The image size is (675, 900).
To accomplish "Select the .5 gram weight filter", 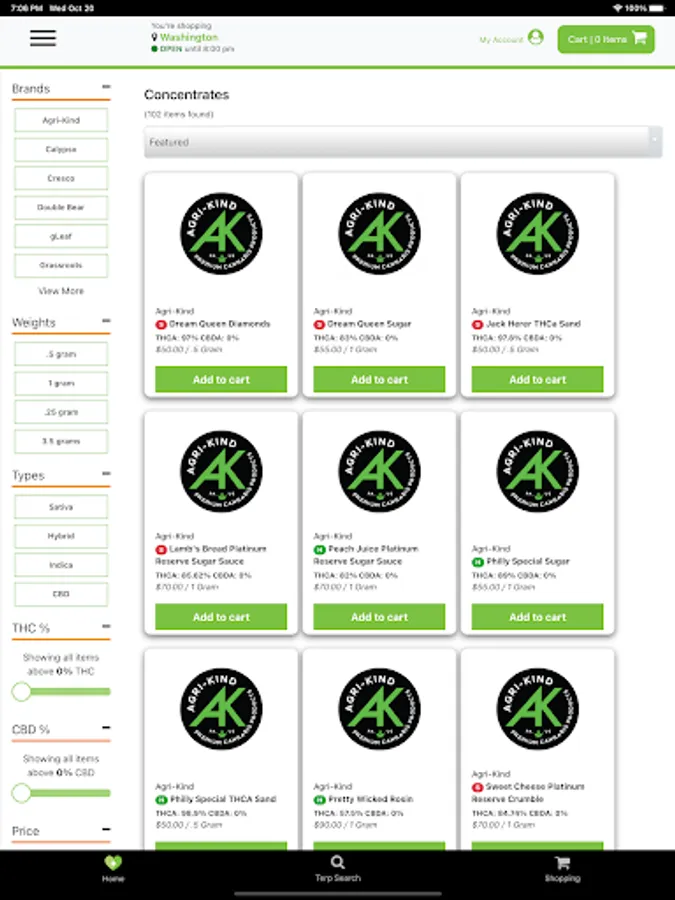I will coord(61,354).
